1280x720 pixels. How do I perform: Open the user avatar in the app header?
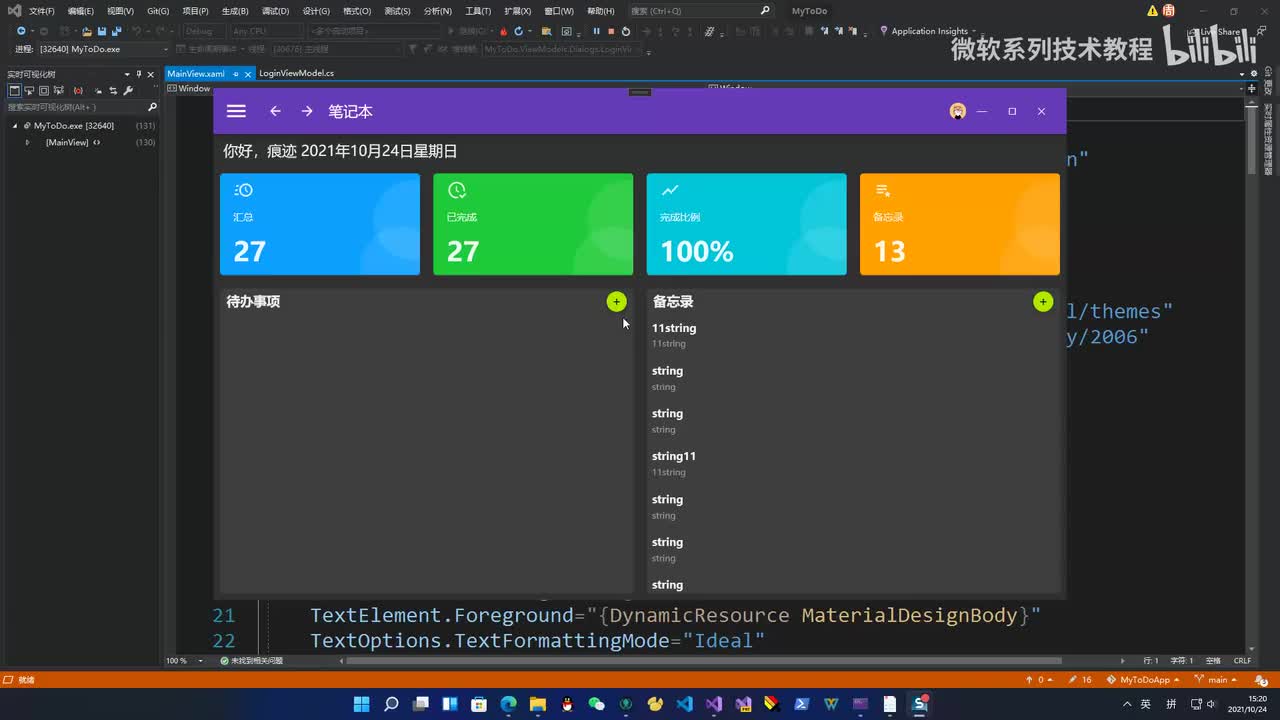[957, 111]
